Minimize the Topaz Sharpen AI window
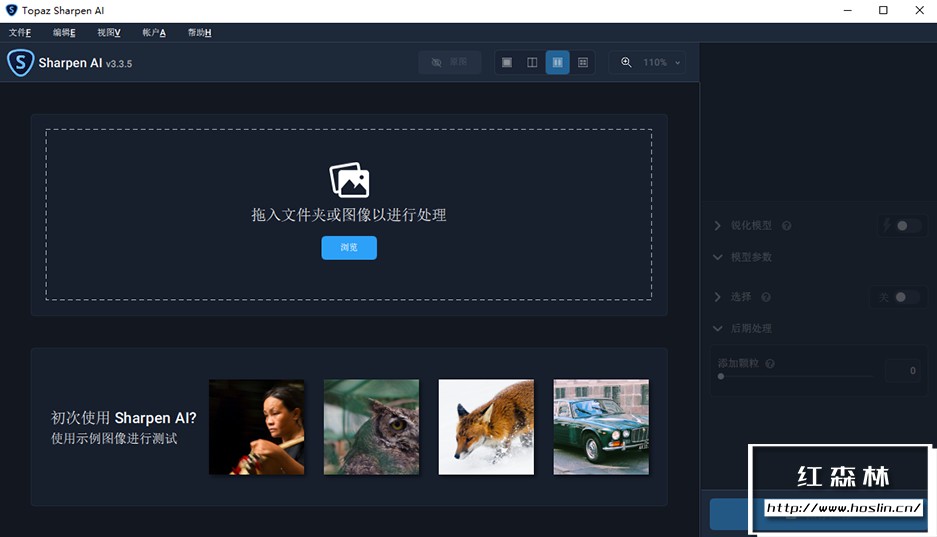The height and width of the screenshot is (537, 937). click(847, 10)
